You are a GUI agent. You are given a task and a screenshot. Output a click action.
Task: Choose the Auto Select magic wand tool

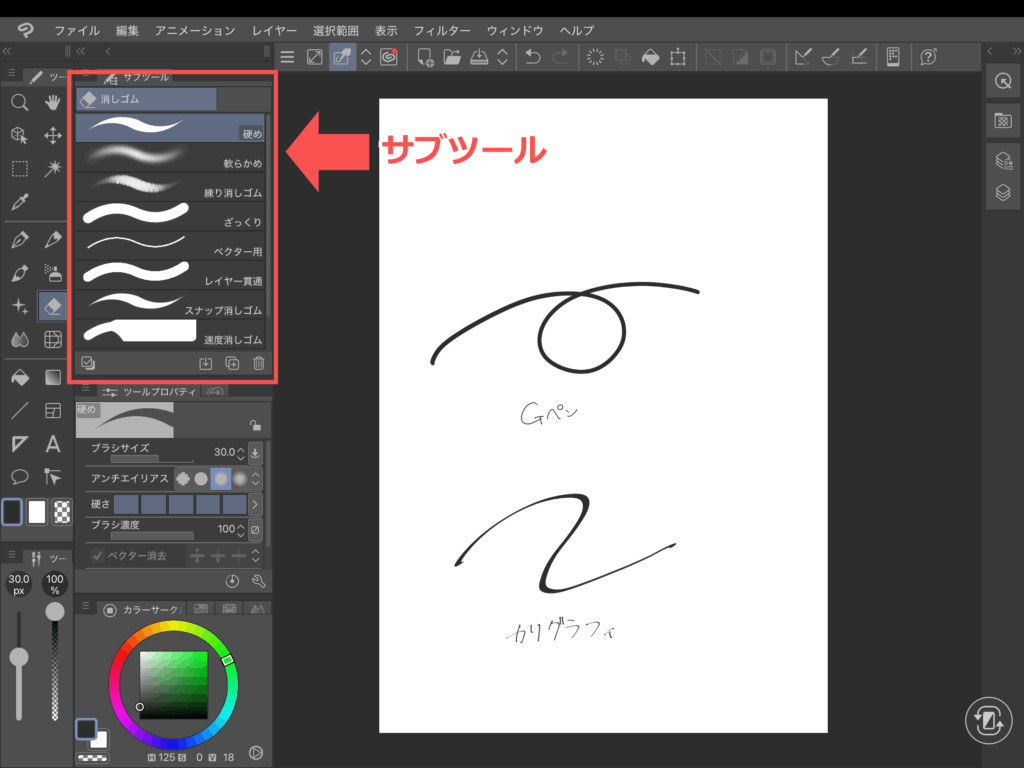(x=53, y=168)
